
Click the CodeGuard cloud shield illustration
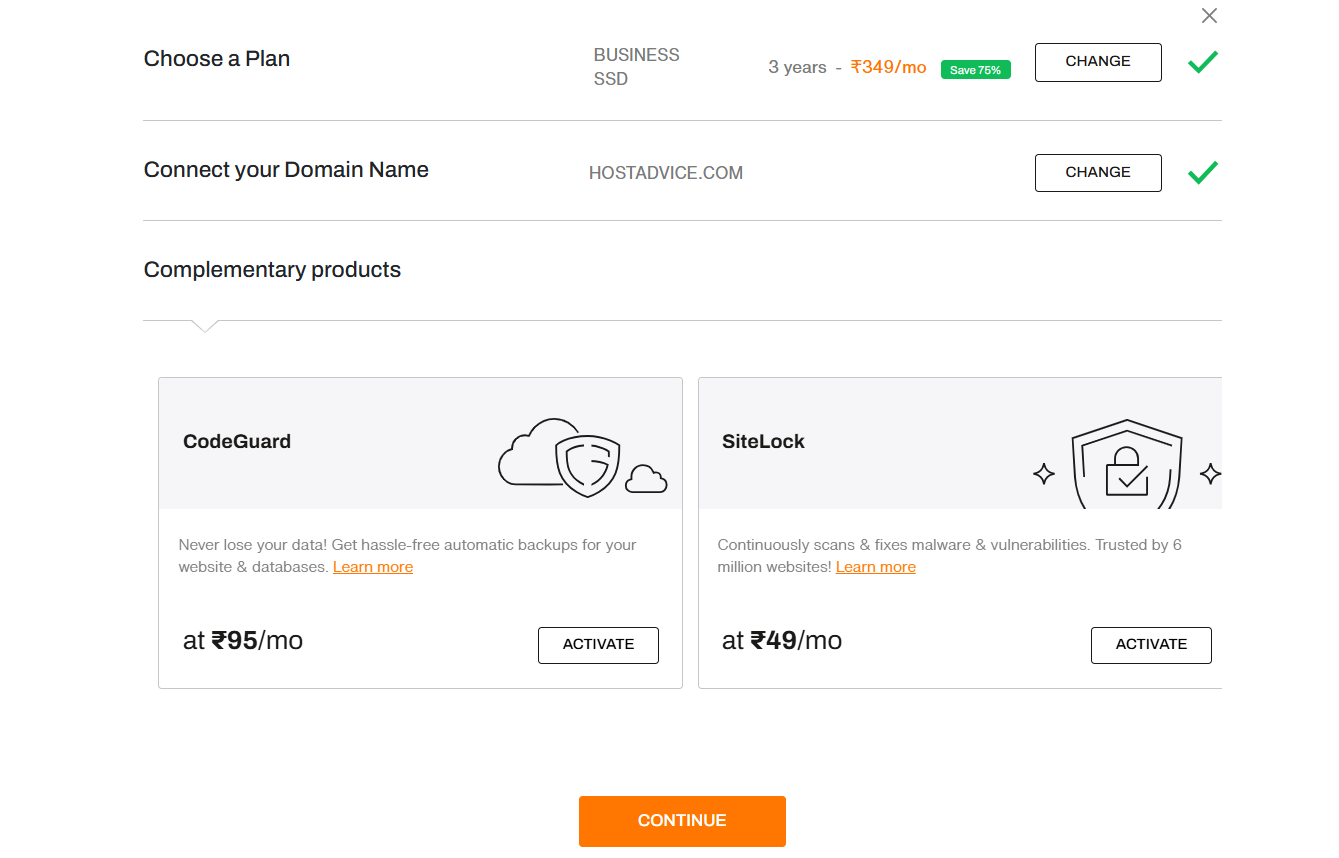pyautogui.click(x=583, y=458)
